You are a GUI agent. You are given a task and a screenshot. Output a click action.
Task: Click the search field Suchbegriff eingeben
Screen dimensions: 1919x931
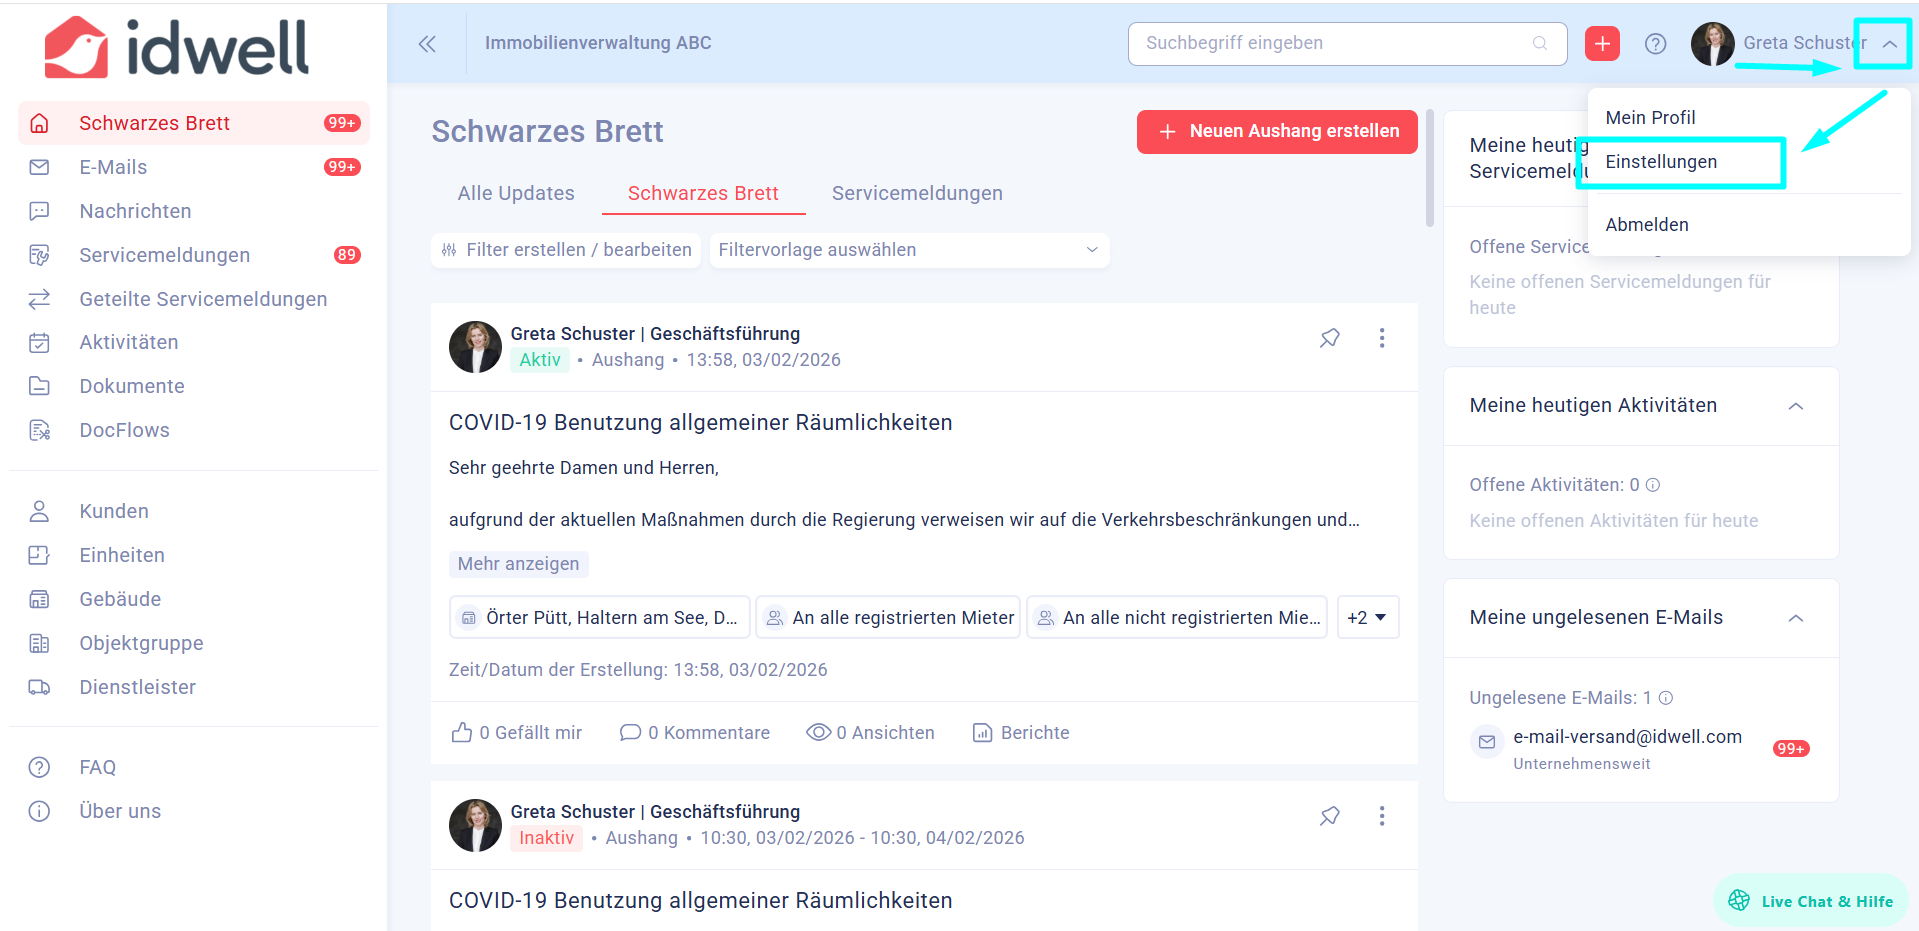click(1347, 43)
